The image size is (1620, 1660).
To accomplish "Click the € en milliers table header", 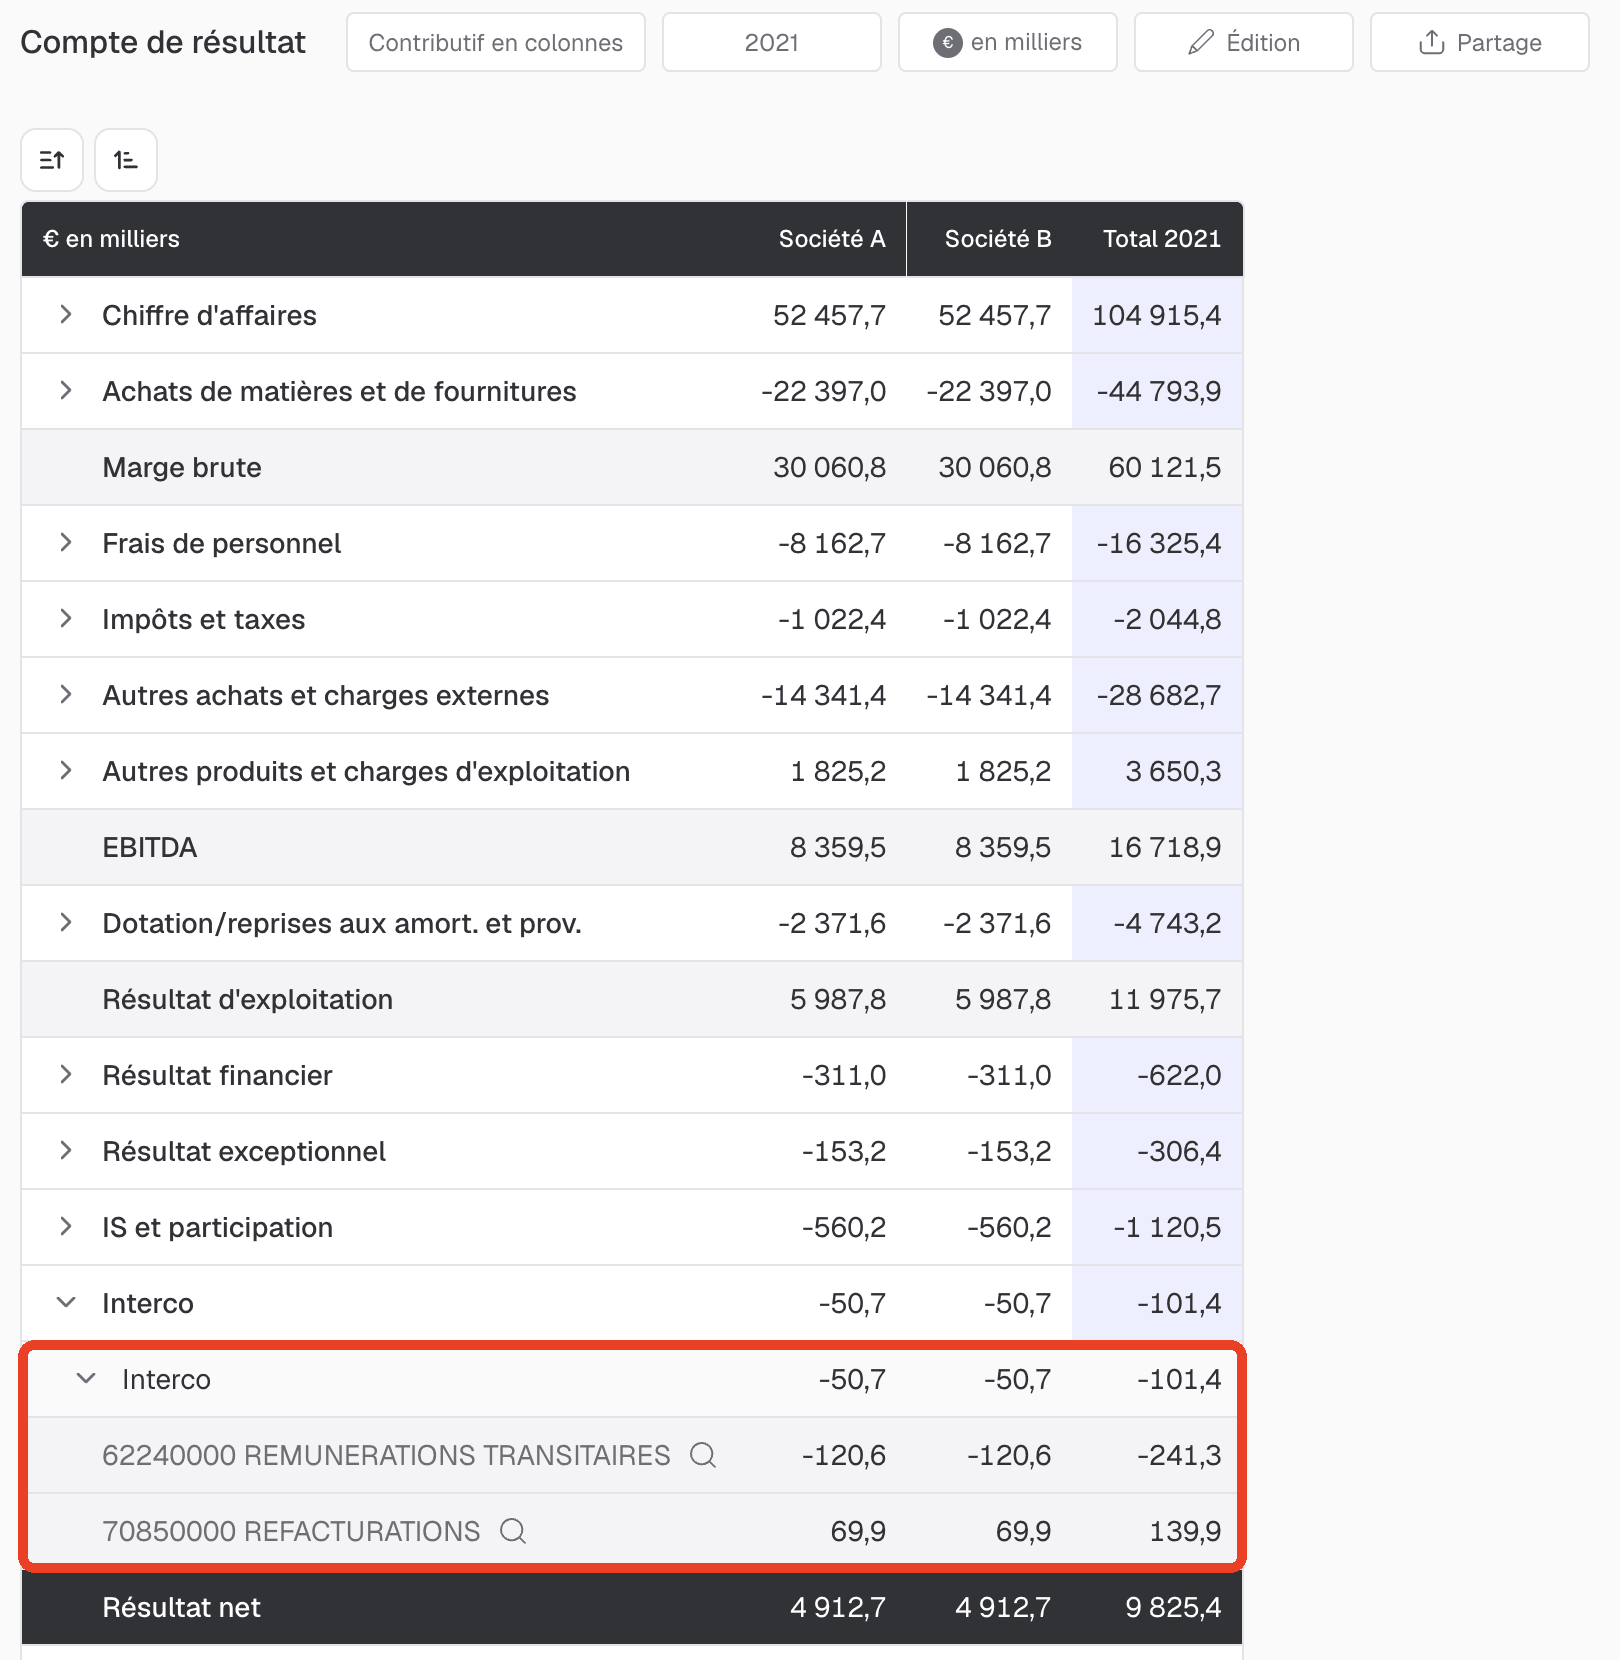I will point(111,239).
